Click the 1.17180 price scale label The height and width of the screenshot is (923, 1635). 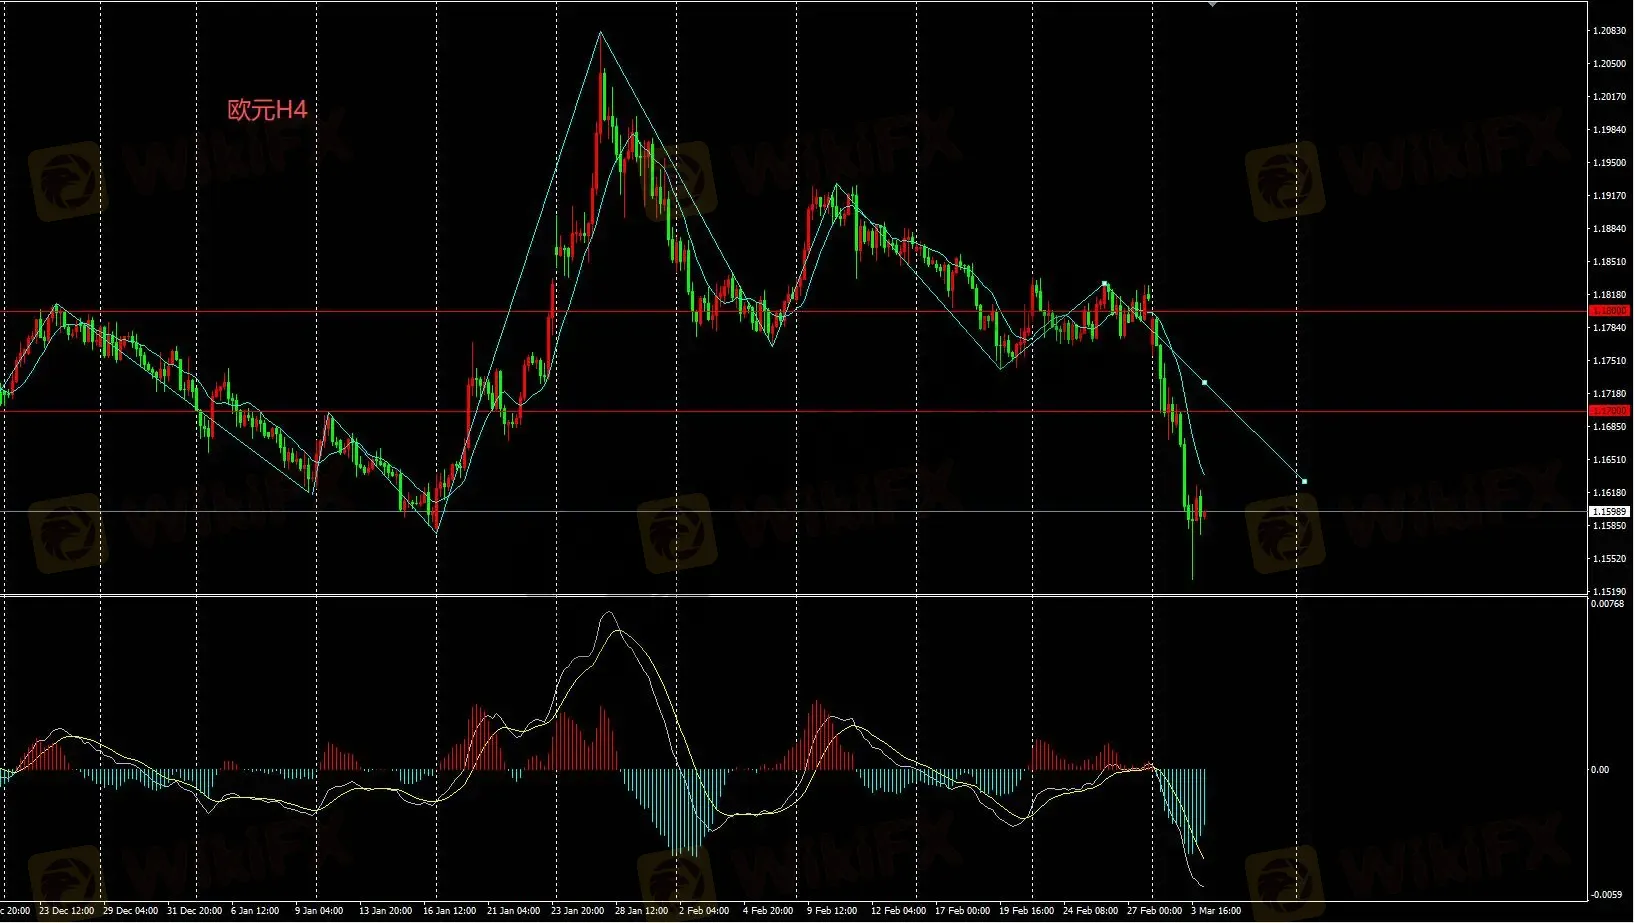pos(1609,394)
